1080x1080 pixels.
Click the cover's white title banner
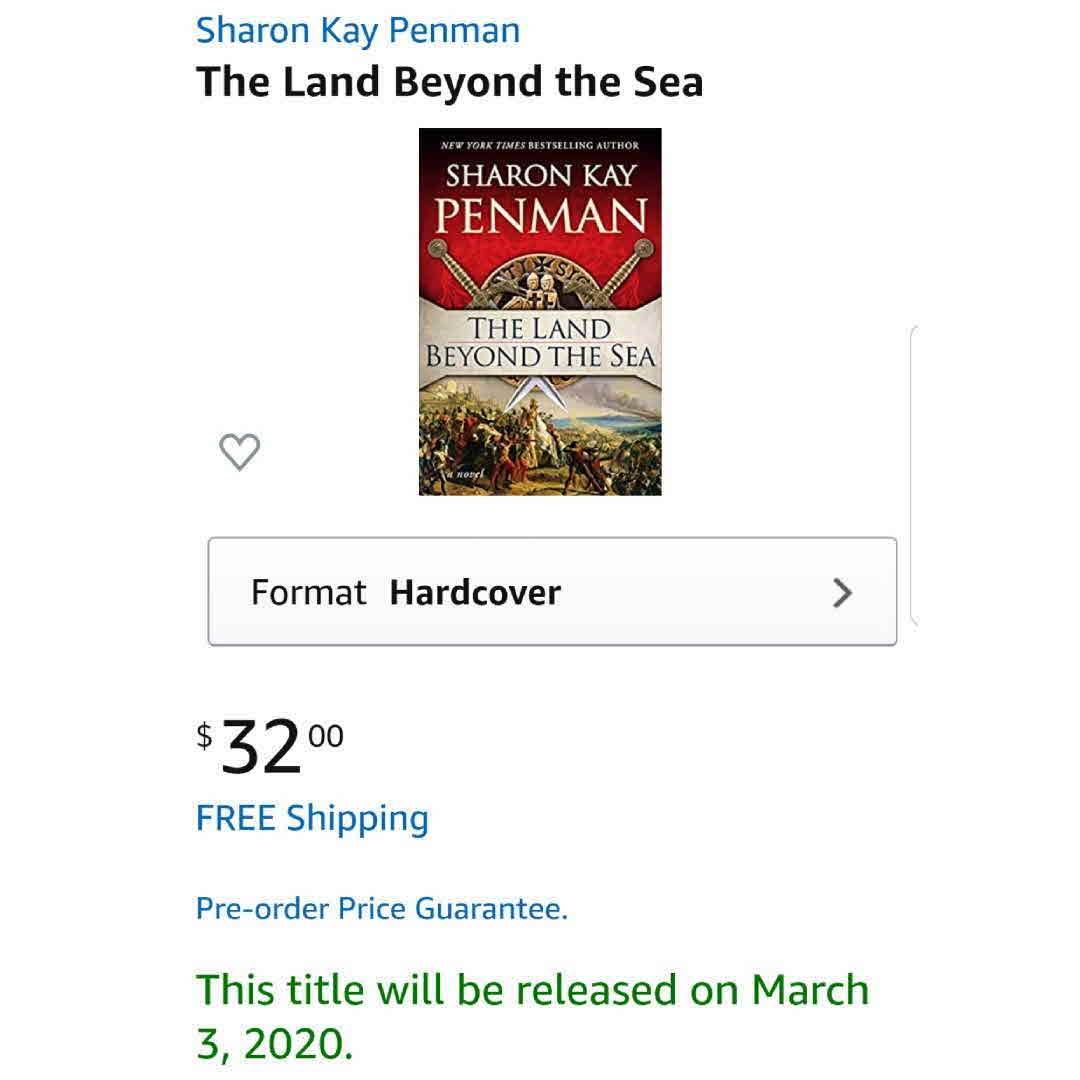point(540,341)
